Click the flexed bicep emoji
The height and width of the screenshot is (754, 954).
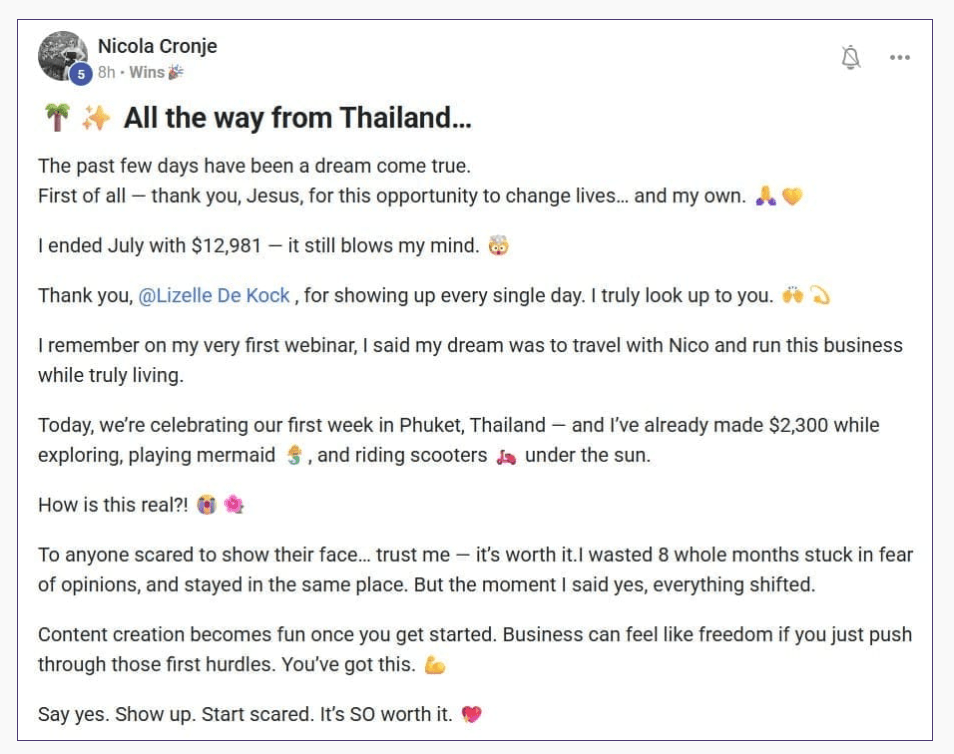(435, 665)
